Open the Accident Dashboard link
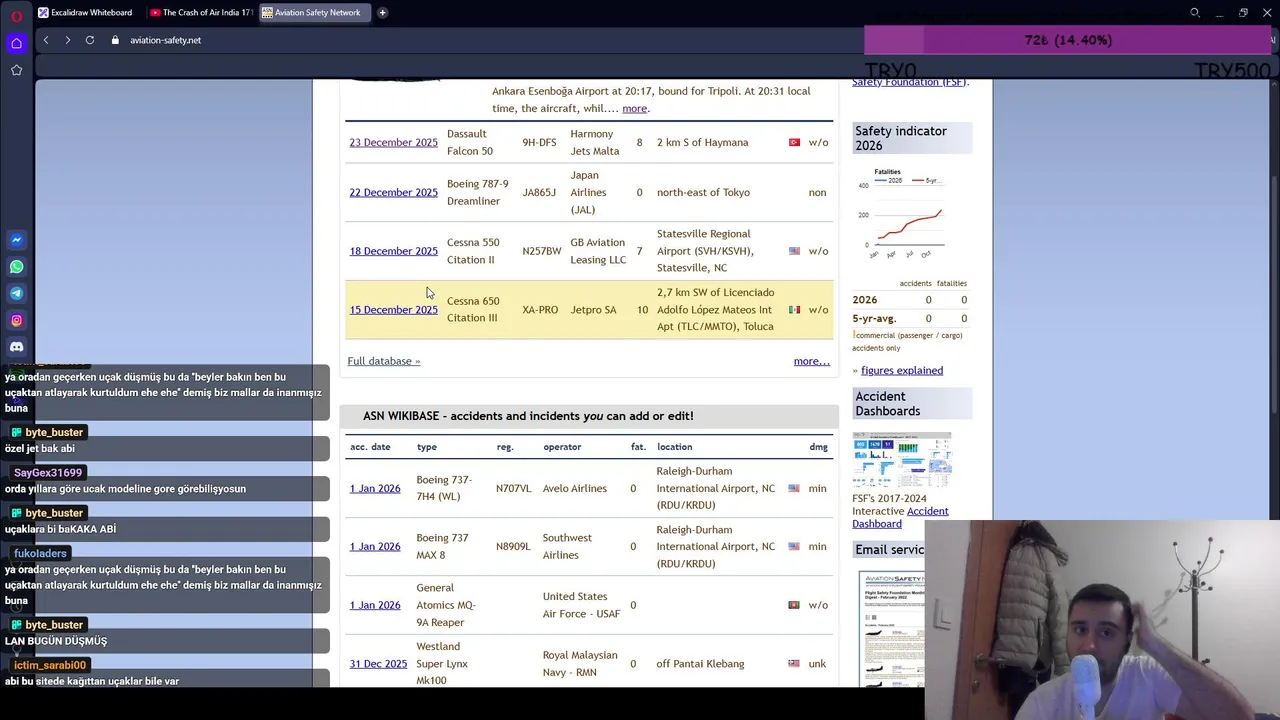 click(x=901, y=517)
